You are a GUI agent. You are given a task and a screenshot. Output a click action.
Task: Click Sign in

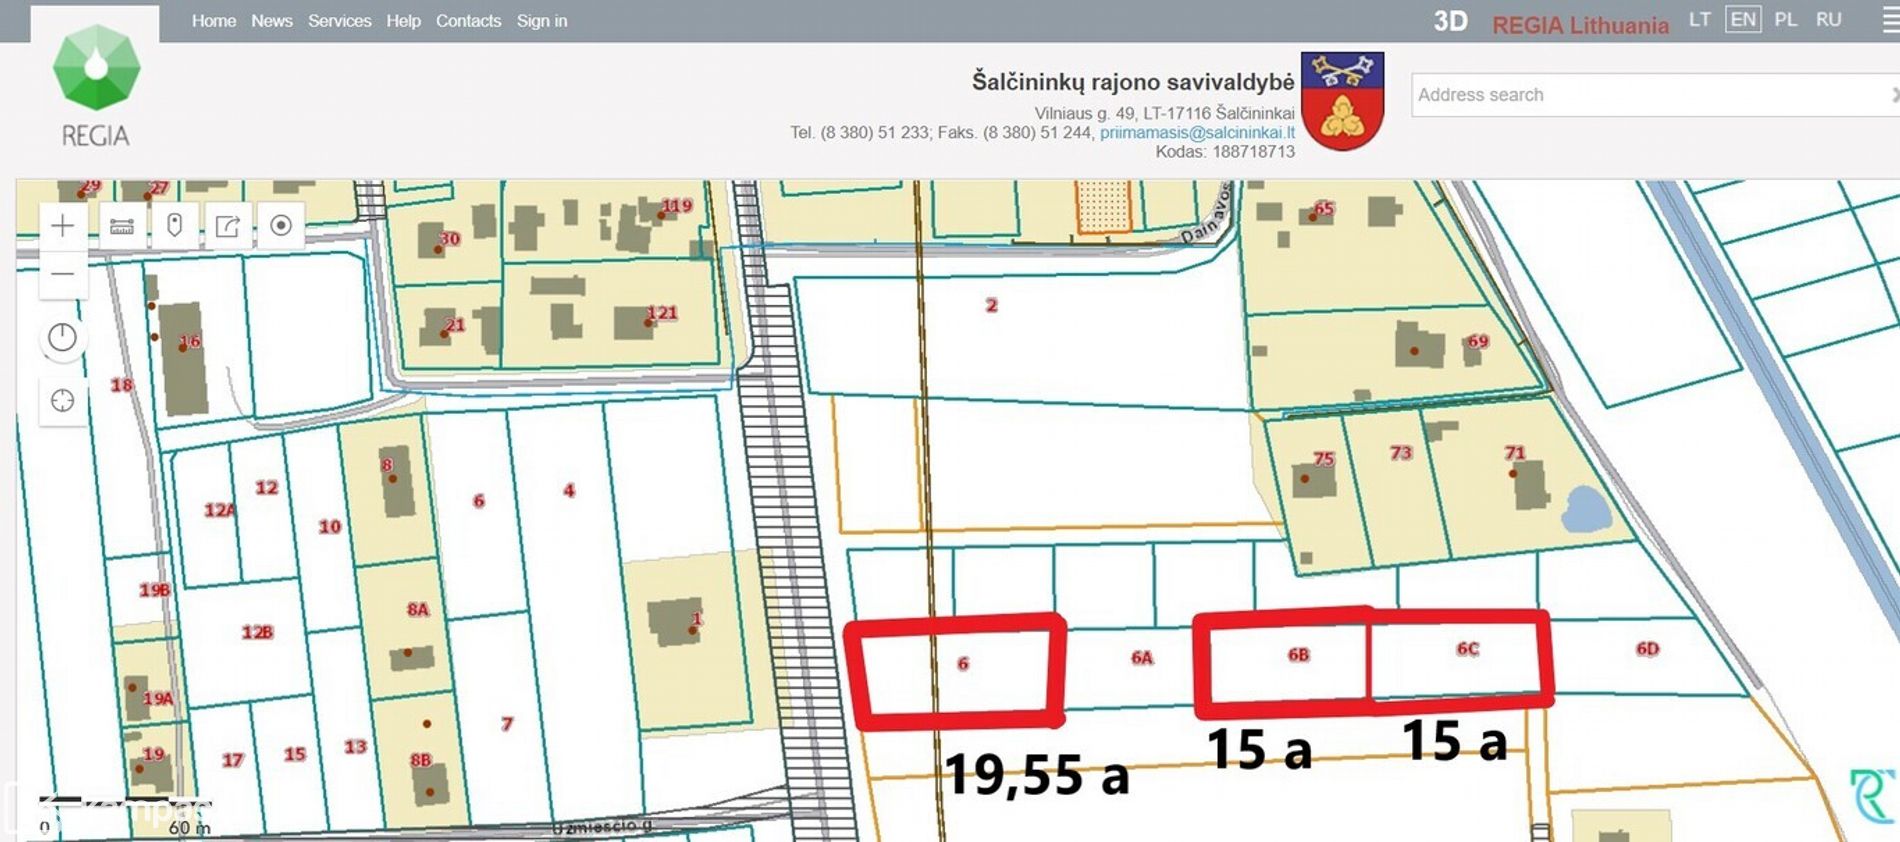pyautogui.click(x=542, y=21)
